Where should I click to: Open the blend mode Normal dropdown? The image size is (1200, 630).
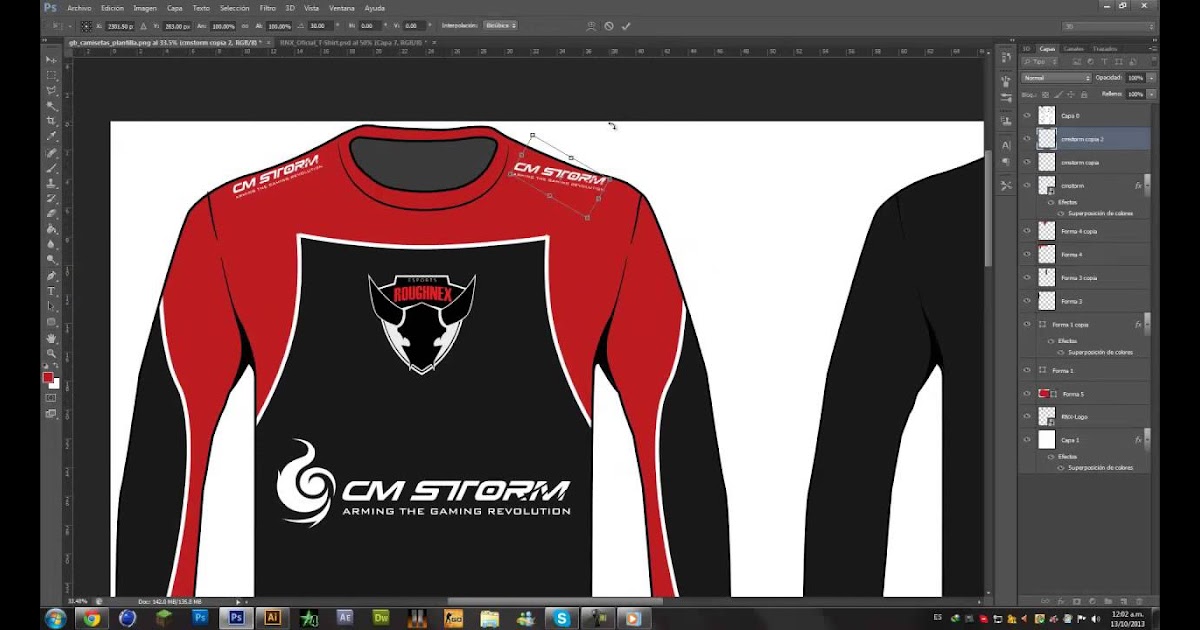click(1056, 78)
